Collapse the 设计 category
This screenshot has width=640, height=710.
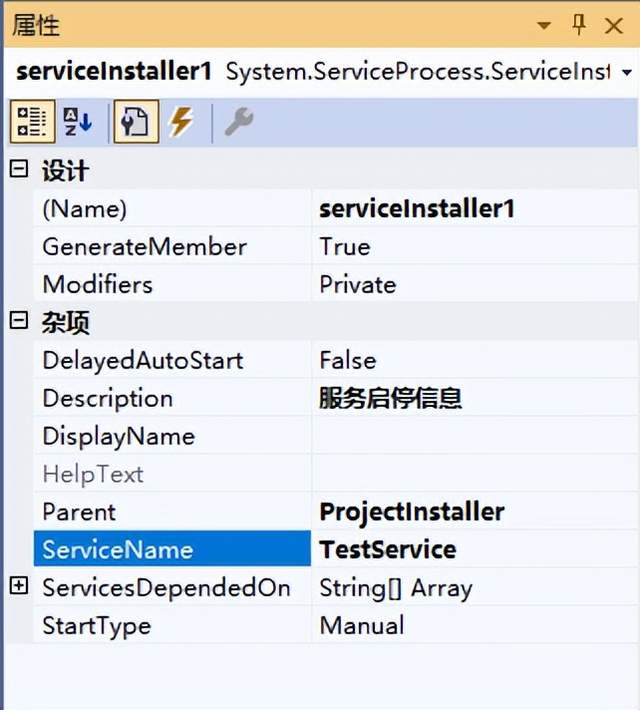tap(18, 170)
